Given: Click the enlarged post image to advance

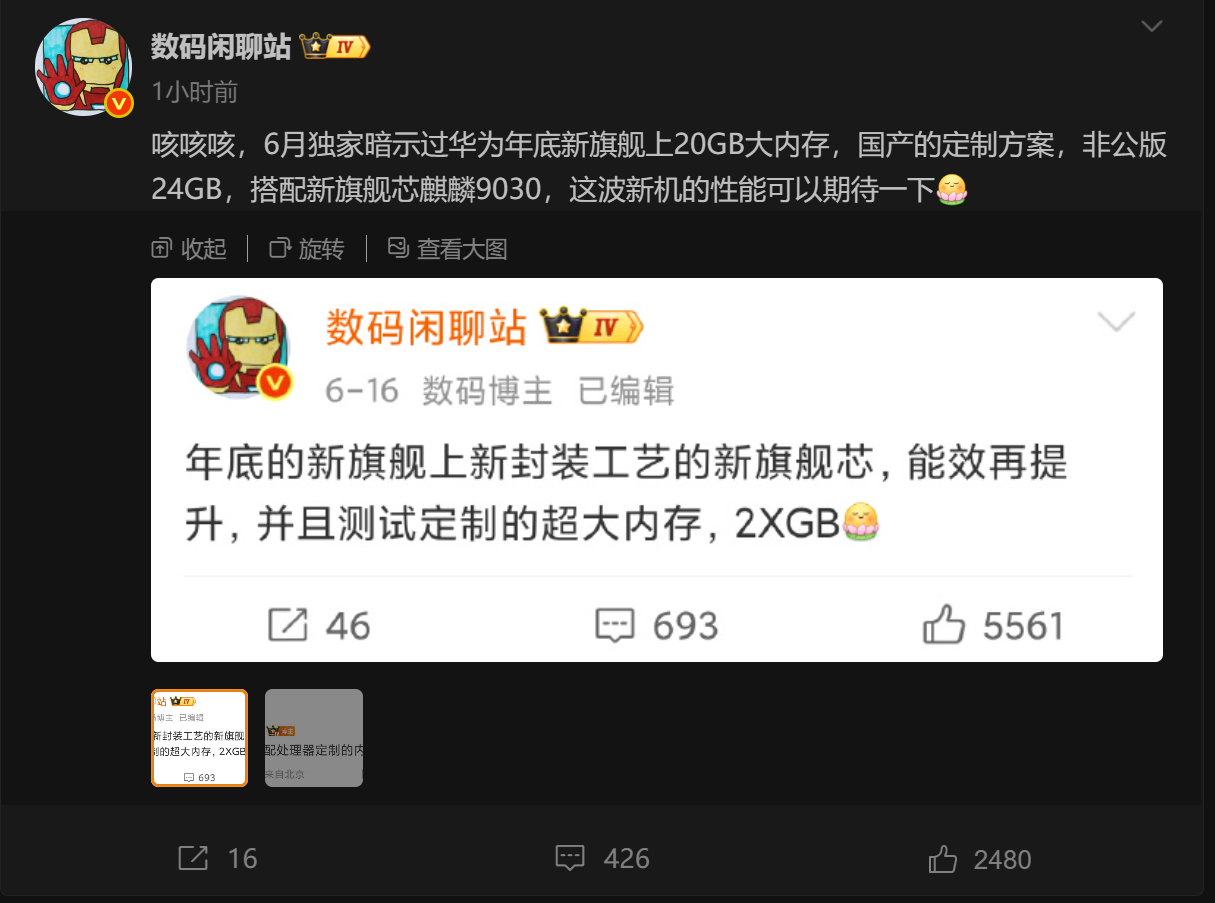Looking at the screenshot, I should pyautogui.click(x=656, y=470).
